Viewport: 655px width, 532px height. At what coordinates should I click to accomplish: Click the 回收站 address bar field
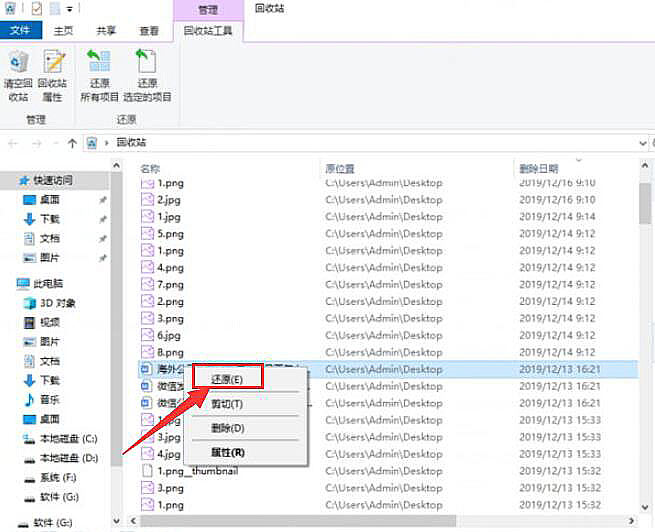pyautogui.click(x=359, y=143)
